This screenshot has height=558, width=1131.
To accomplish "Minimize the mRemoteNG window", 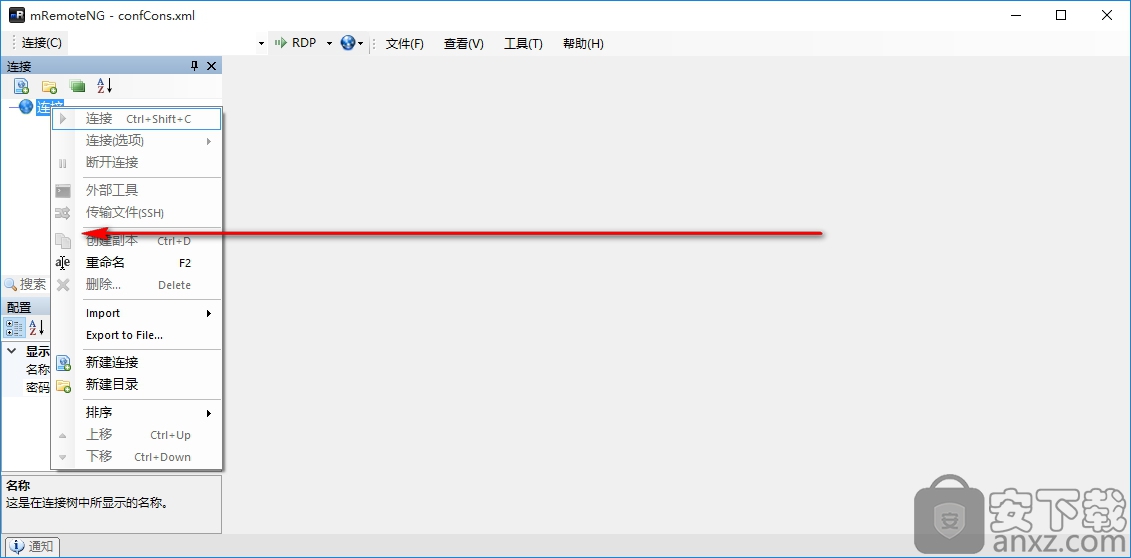I will (1015, 15).
